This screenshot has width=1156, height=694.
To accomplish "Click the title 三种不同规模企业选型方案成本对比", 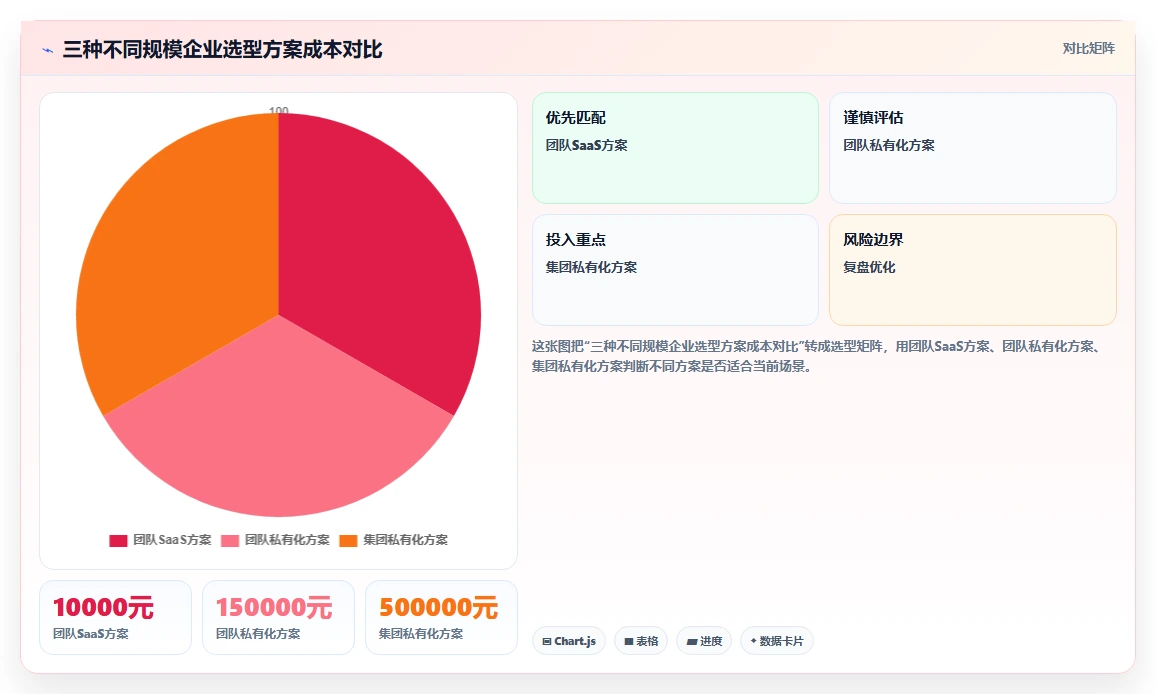I will 223,49.
